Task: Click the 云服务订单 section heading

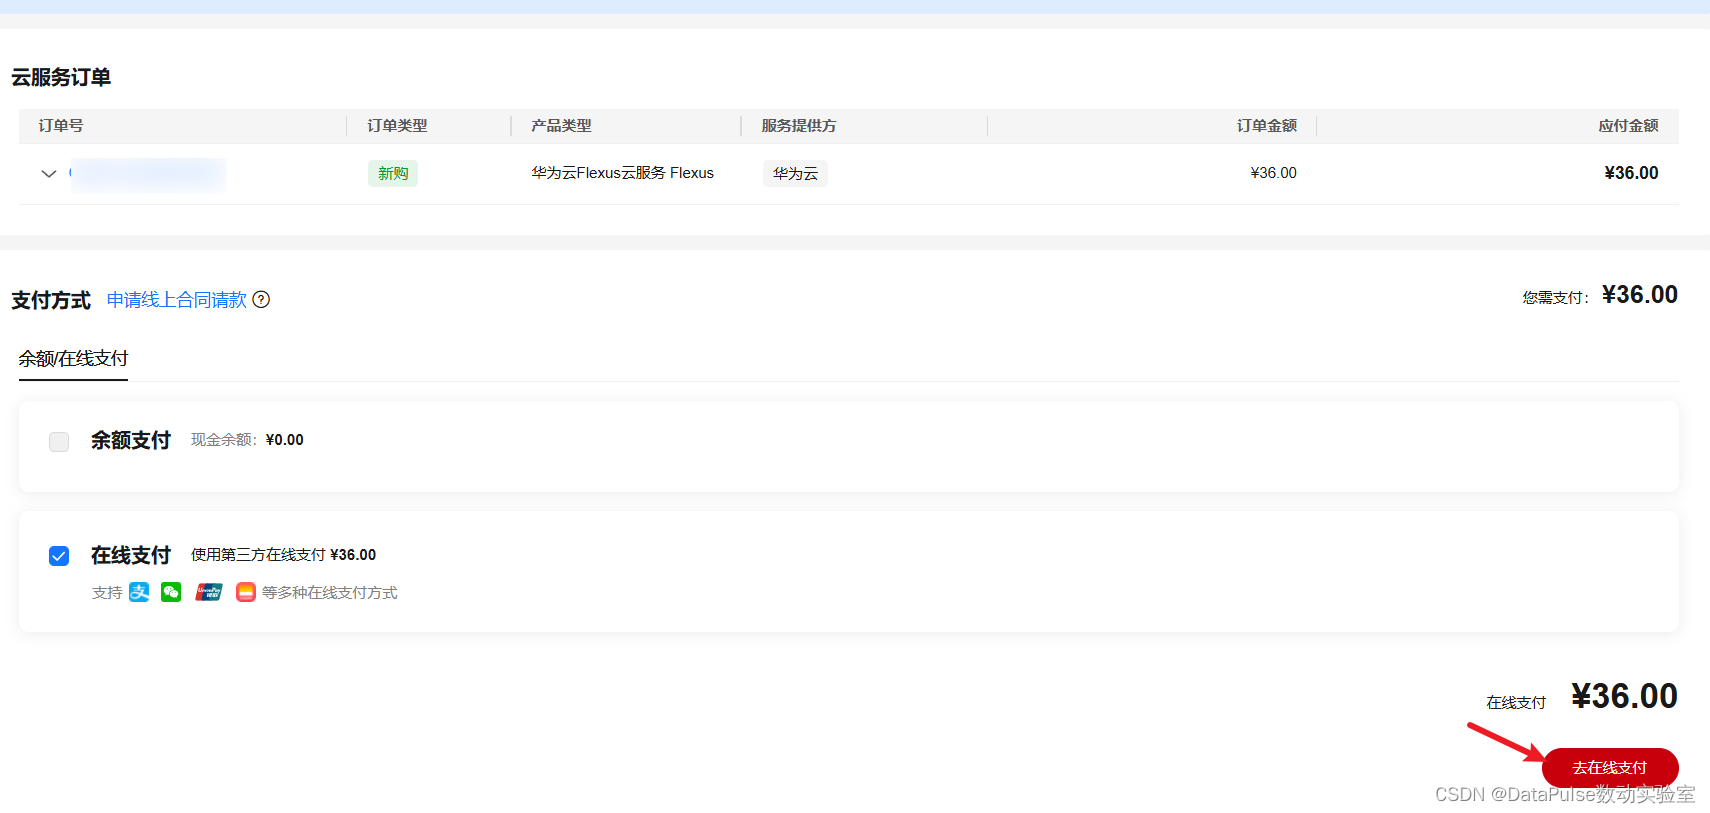Action: point(61,77)
